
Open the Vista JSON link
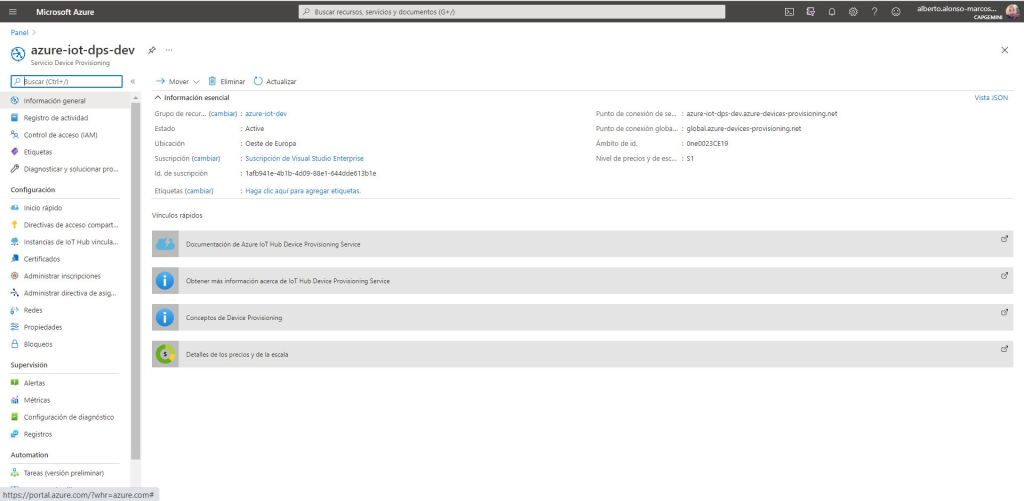tap(990, 97)
